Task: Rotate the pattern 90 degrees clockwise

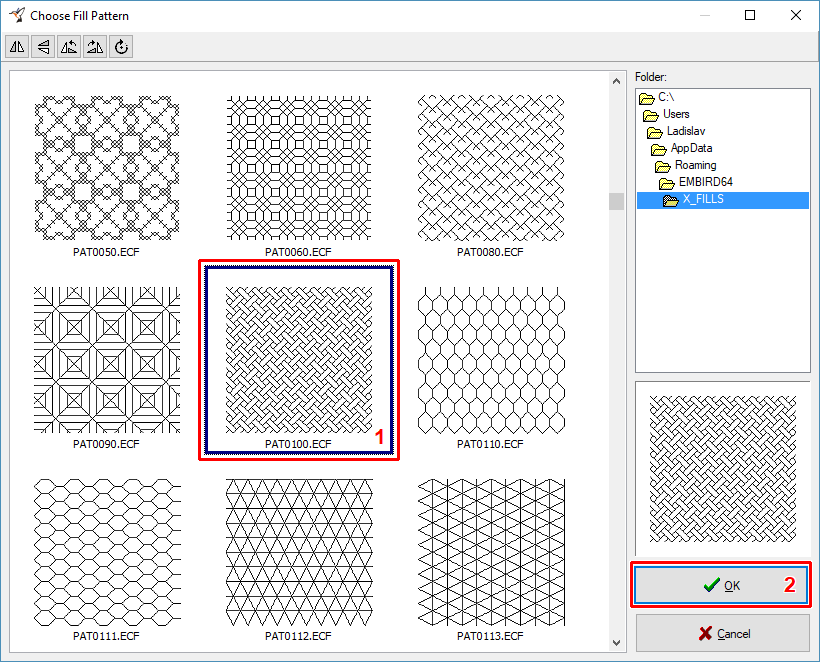Action: [94, 46]
